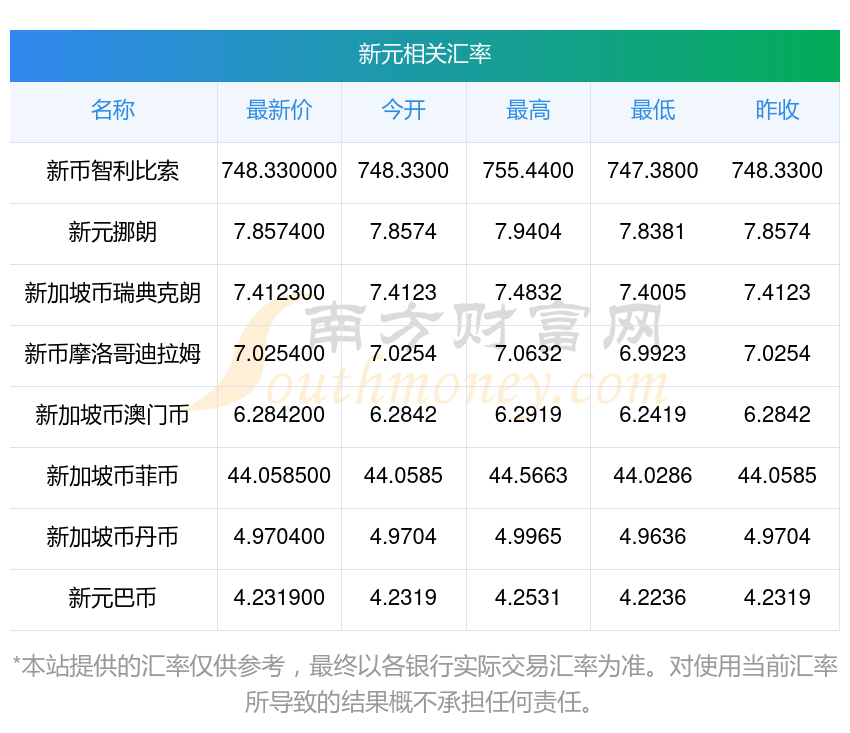This screenshot has width=850, height=733.
Task: Click highest value 44.5663
Action: pyautogui.click(x=528, y=476)
